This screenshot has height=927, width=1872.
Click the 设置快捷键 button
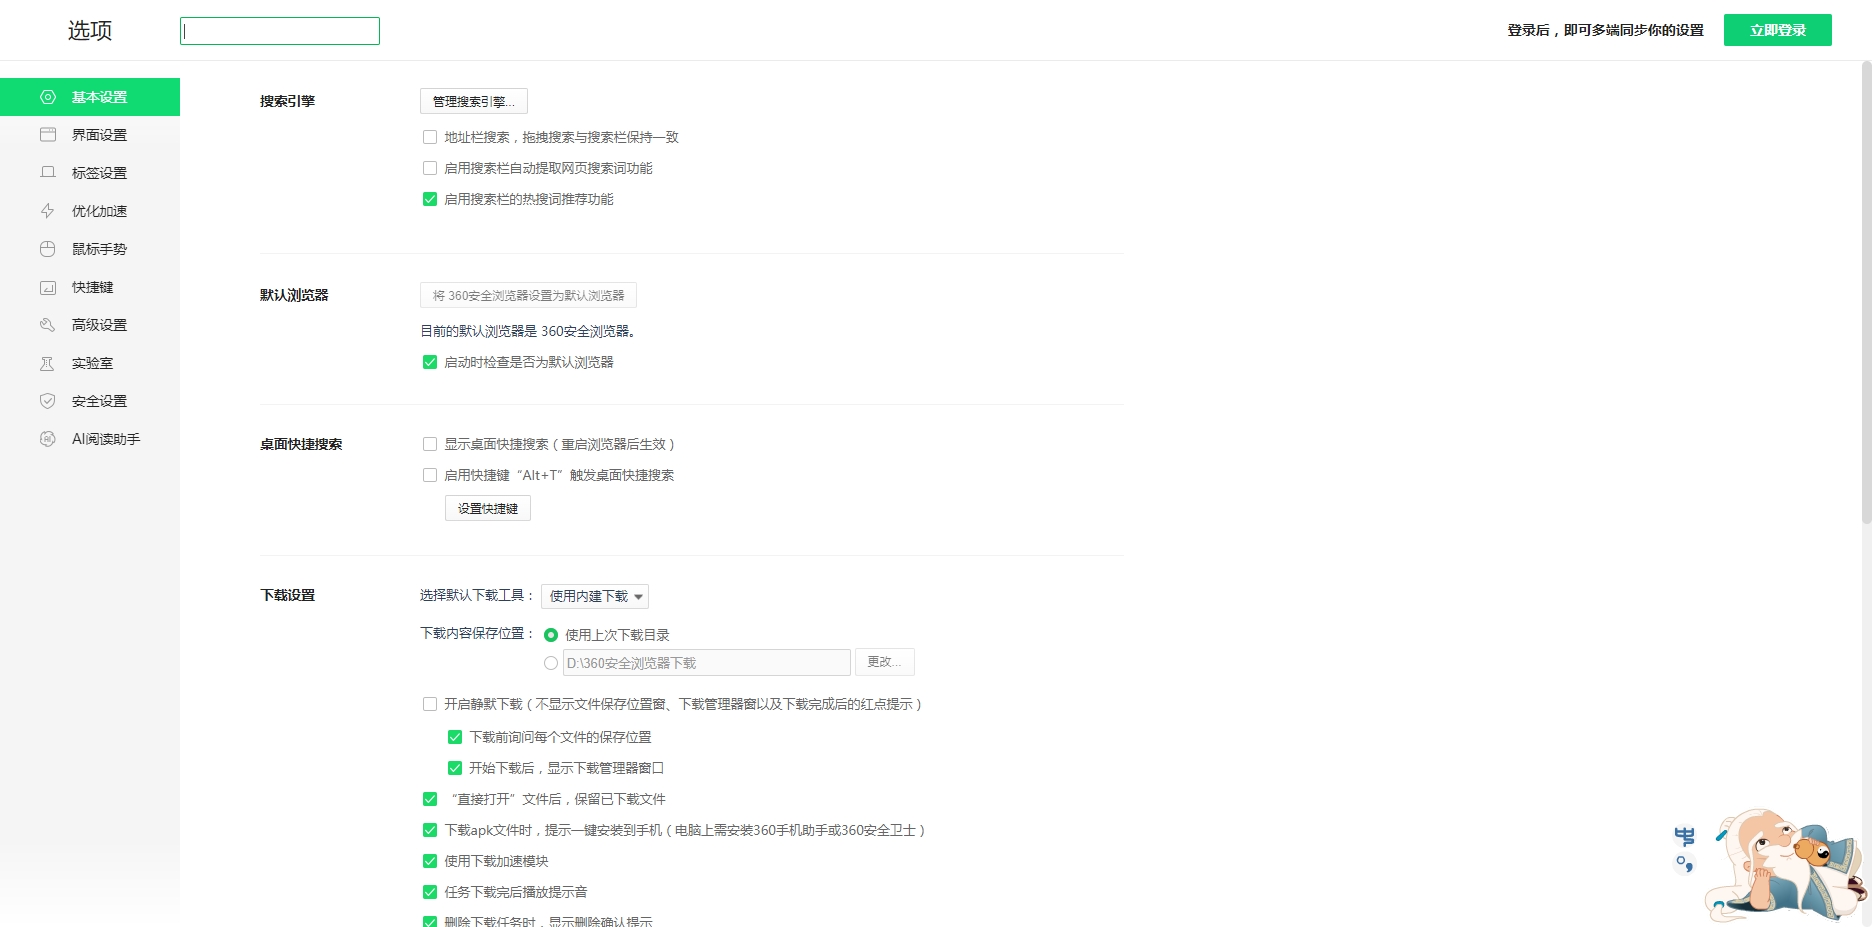[x=487, y=509]
